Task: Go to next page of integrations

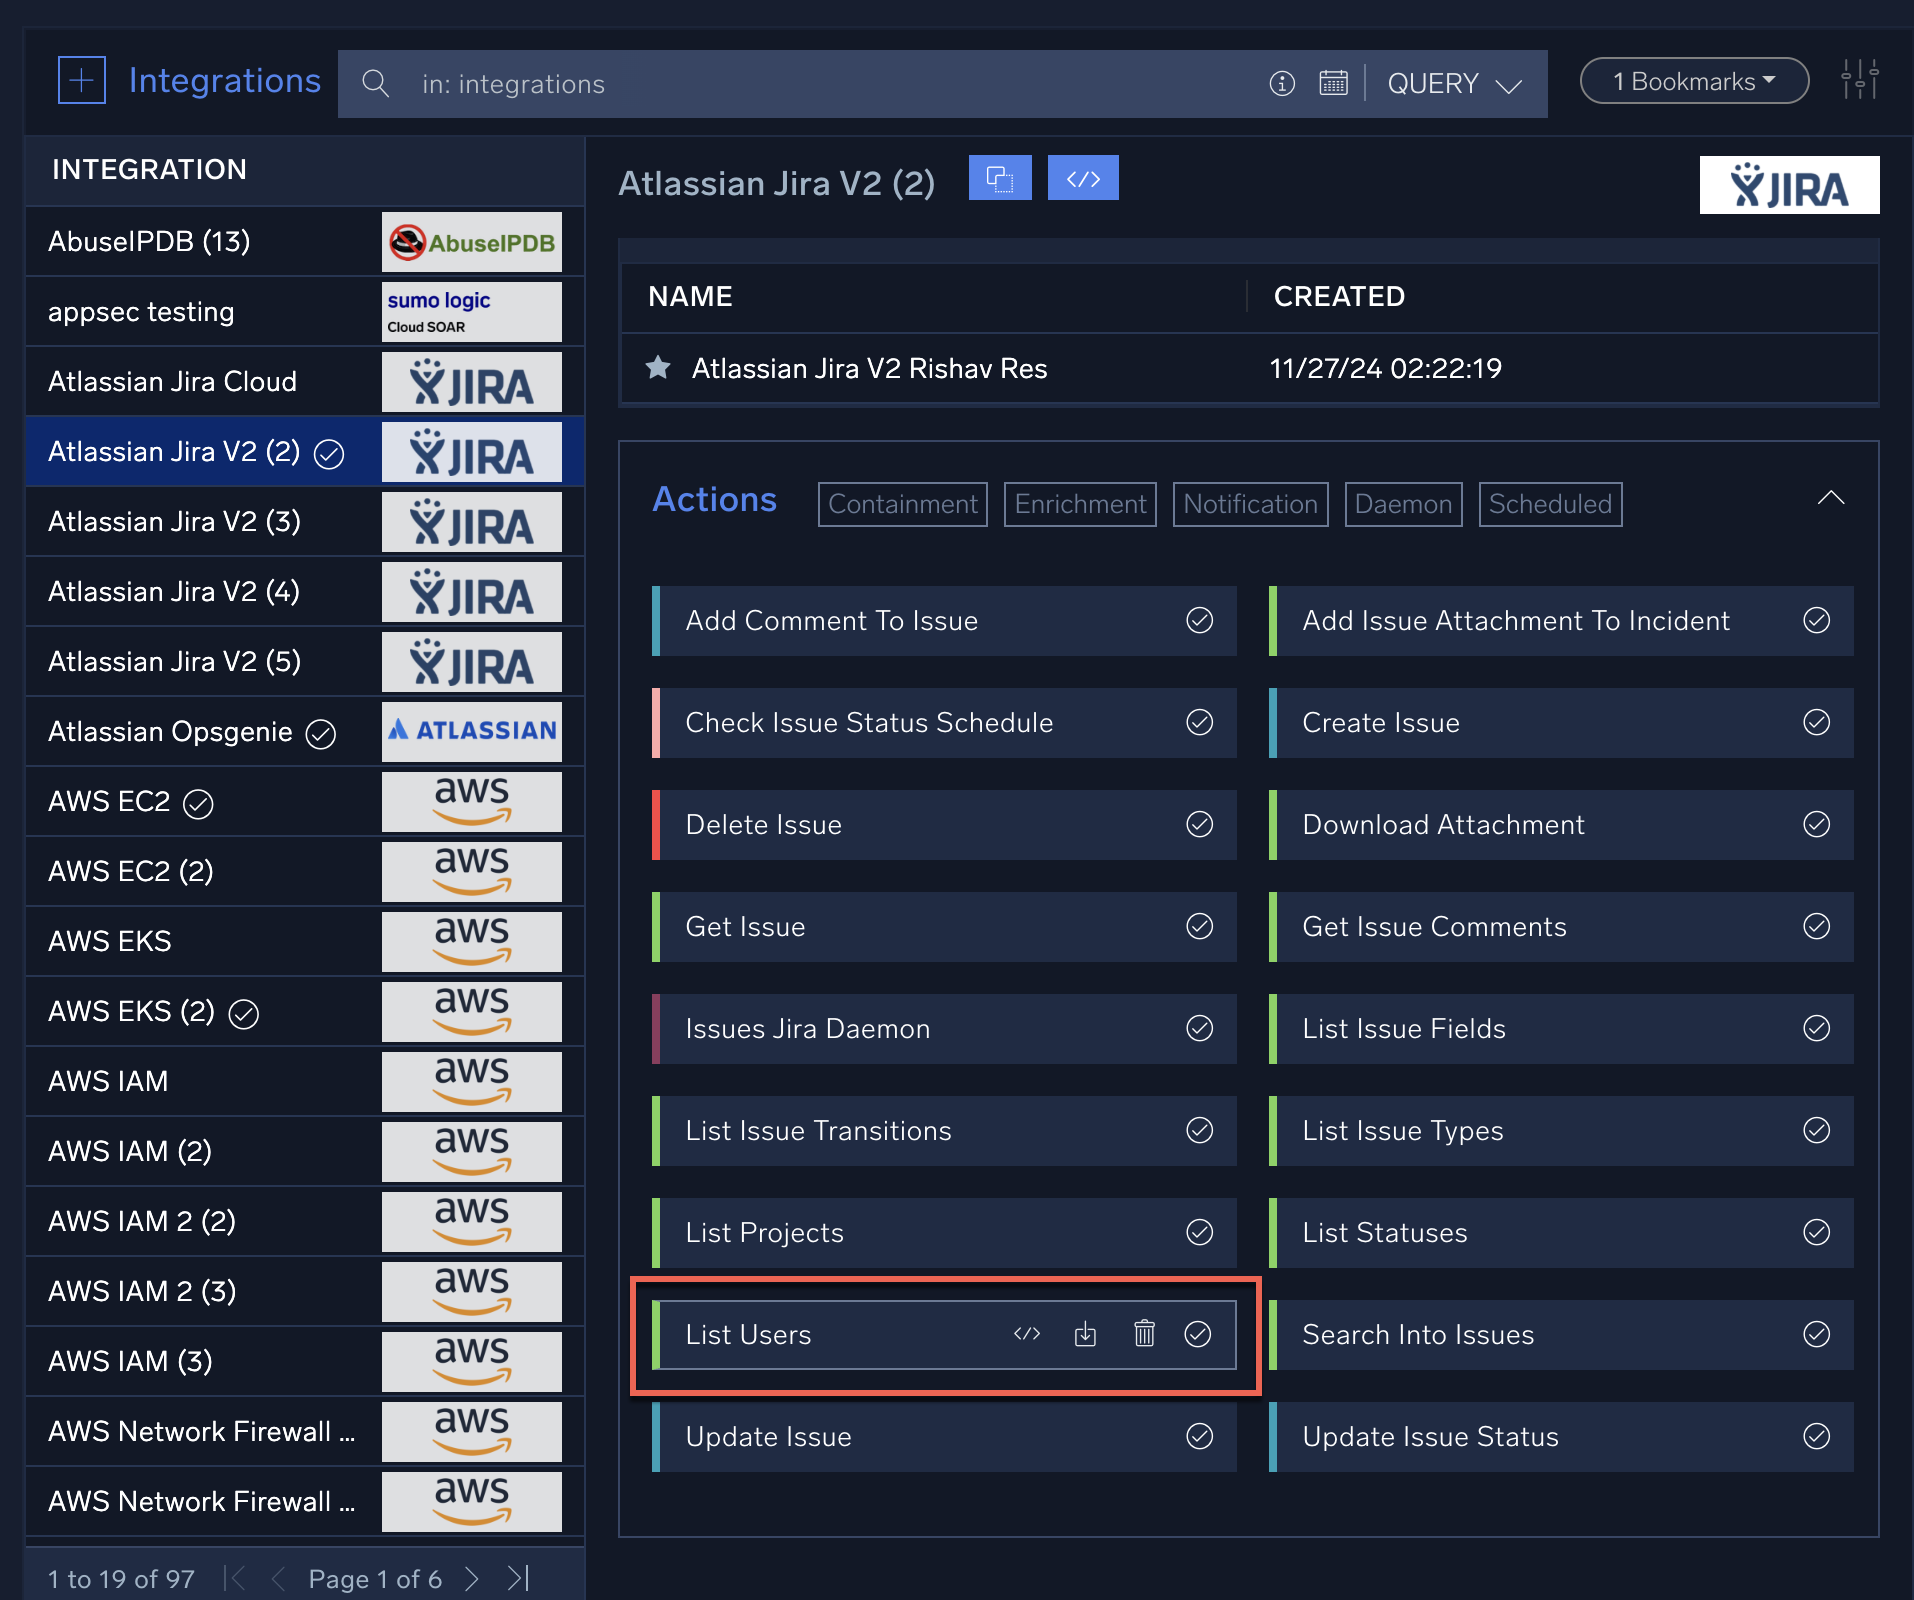Action: 472,1579
